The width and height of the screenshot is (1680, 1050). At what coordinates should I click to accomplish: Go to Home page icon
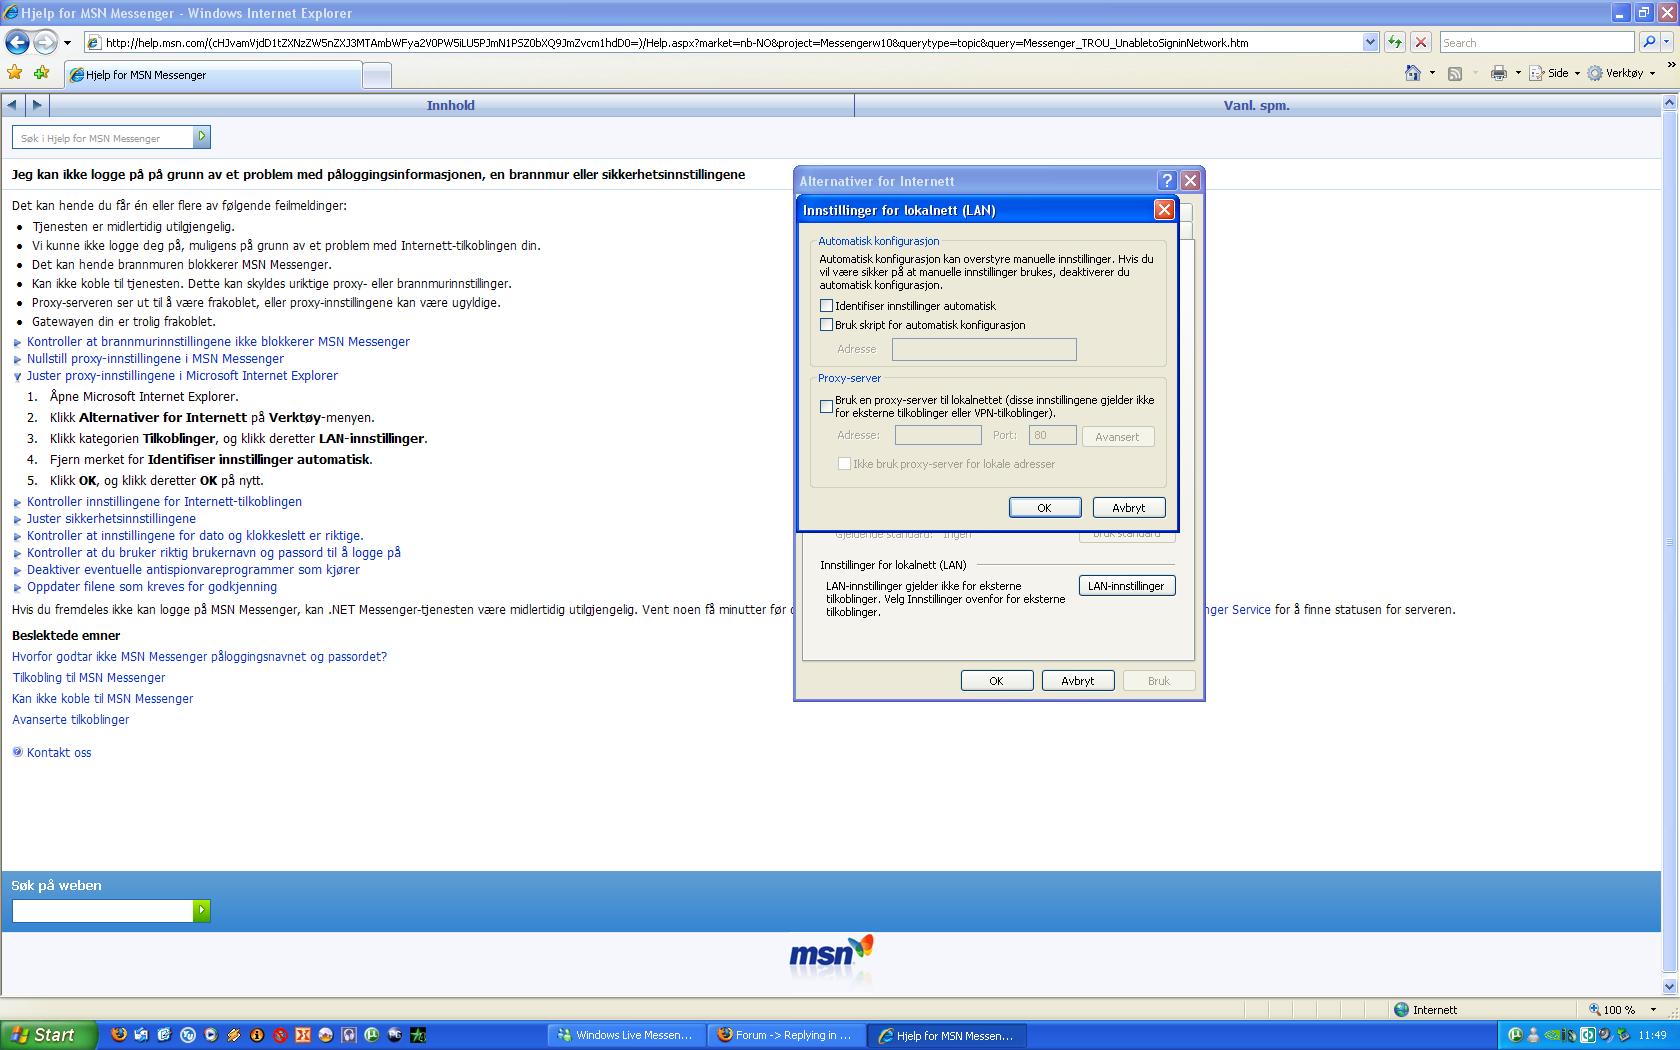[1413, 73]
